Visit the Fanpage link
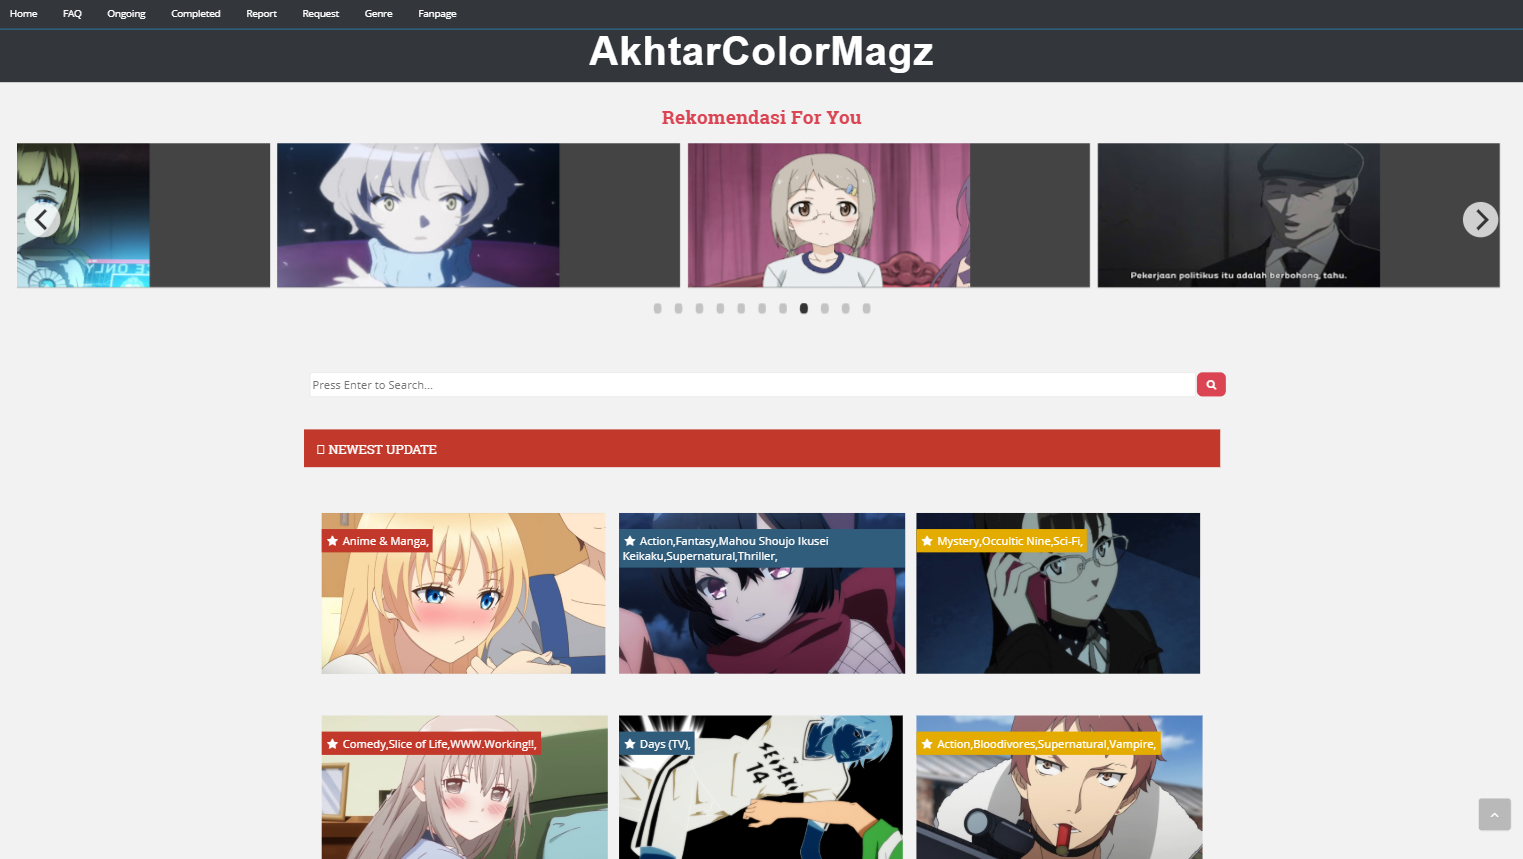Screen dimensions: 1523x859 pyautogui.click(x=437, y=14)
